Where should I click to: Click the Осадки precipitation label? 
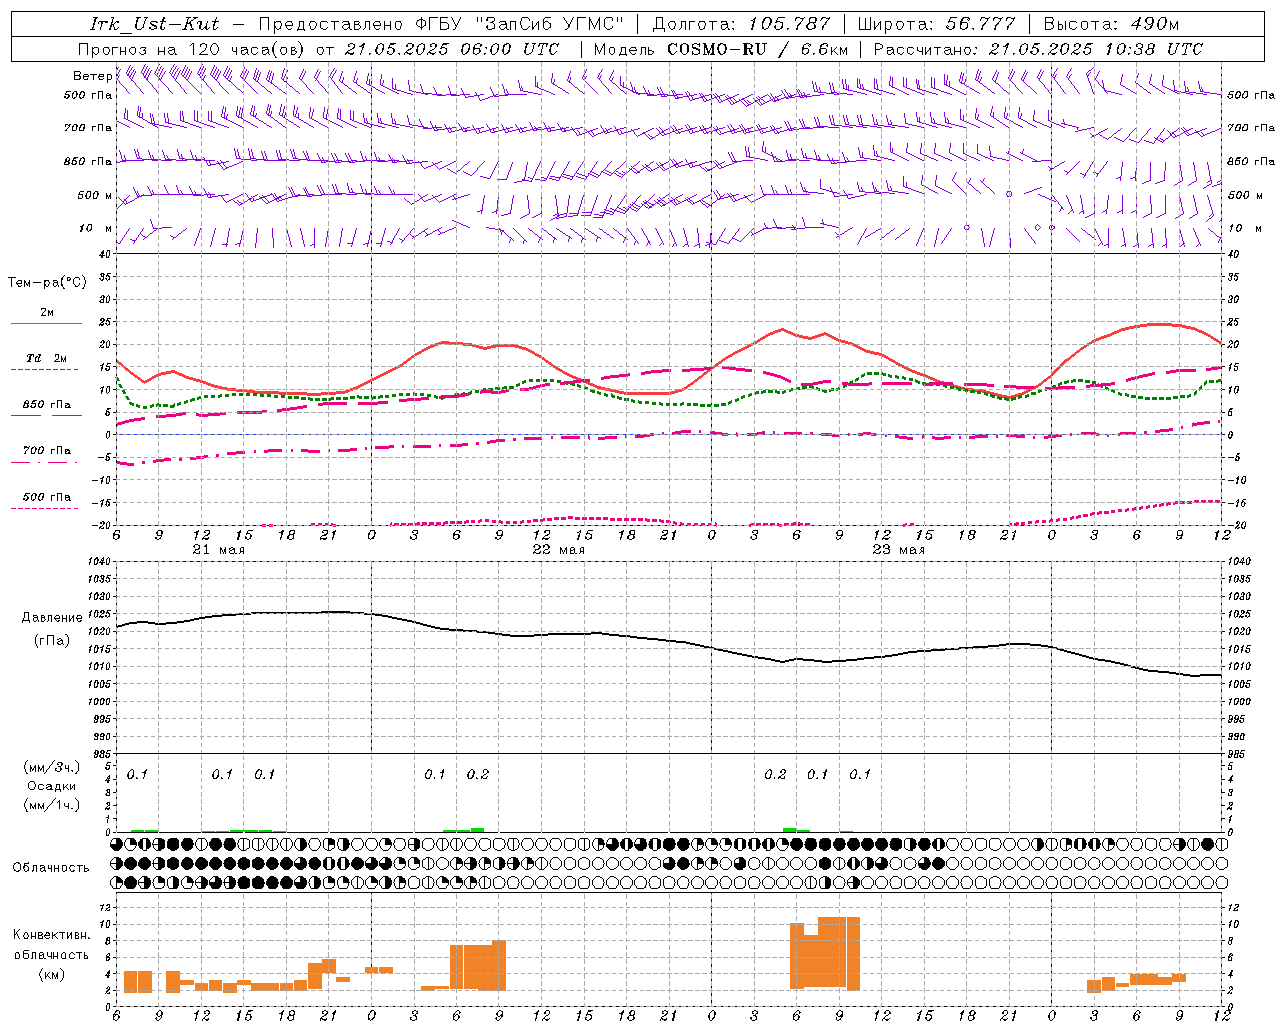coord(52,786)
